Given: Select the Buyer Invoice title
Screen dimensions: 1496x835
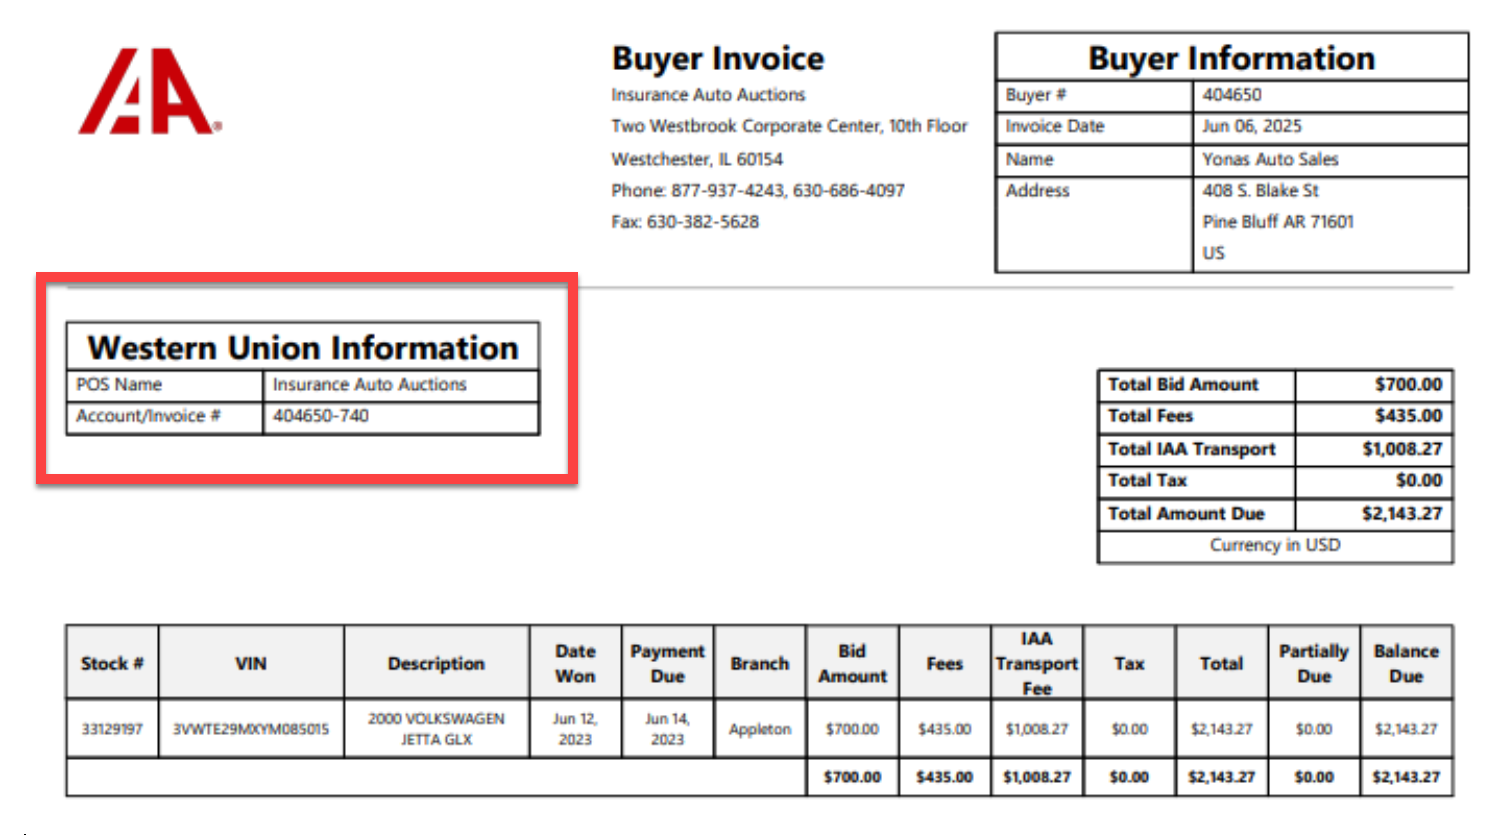Looking at the screenshot, I should [x=718, y=58].
